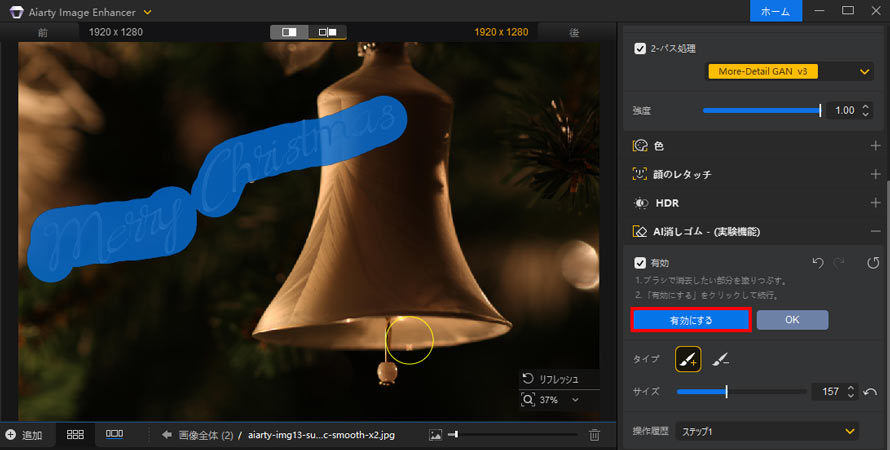The width and height of the screenshot is (890, 450).
Task: Click the thumbnail size image icon
Action: 435,435
